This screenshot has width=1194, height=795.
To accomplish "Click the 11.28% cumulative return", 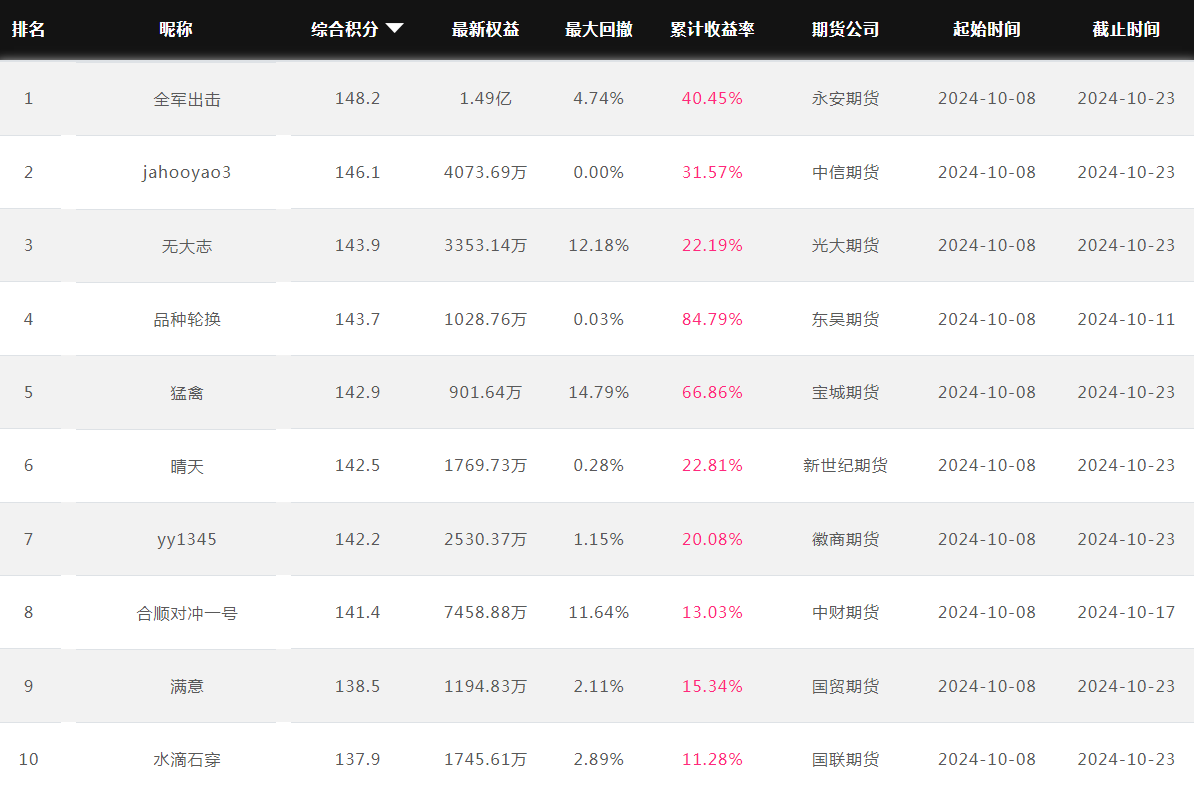I will pos(712,759).
